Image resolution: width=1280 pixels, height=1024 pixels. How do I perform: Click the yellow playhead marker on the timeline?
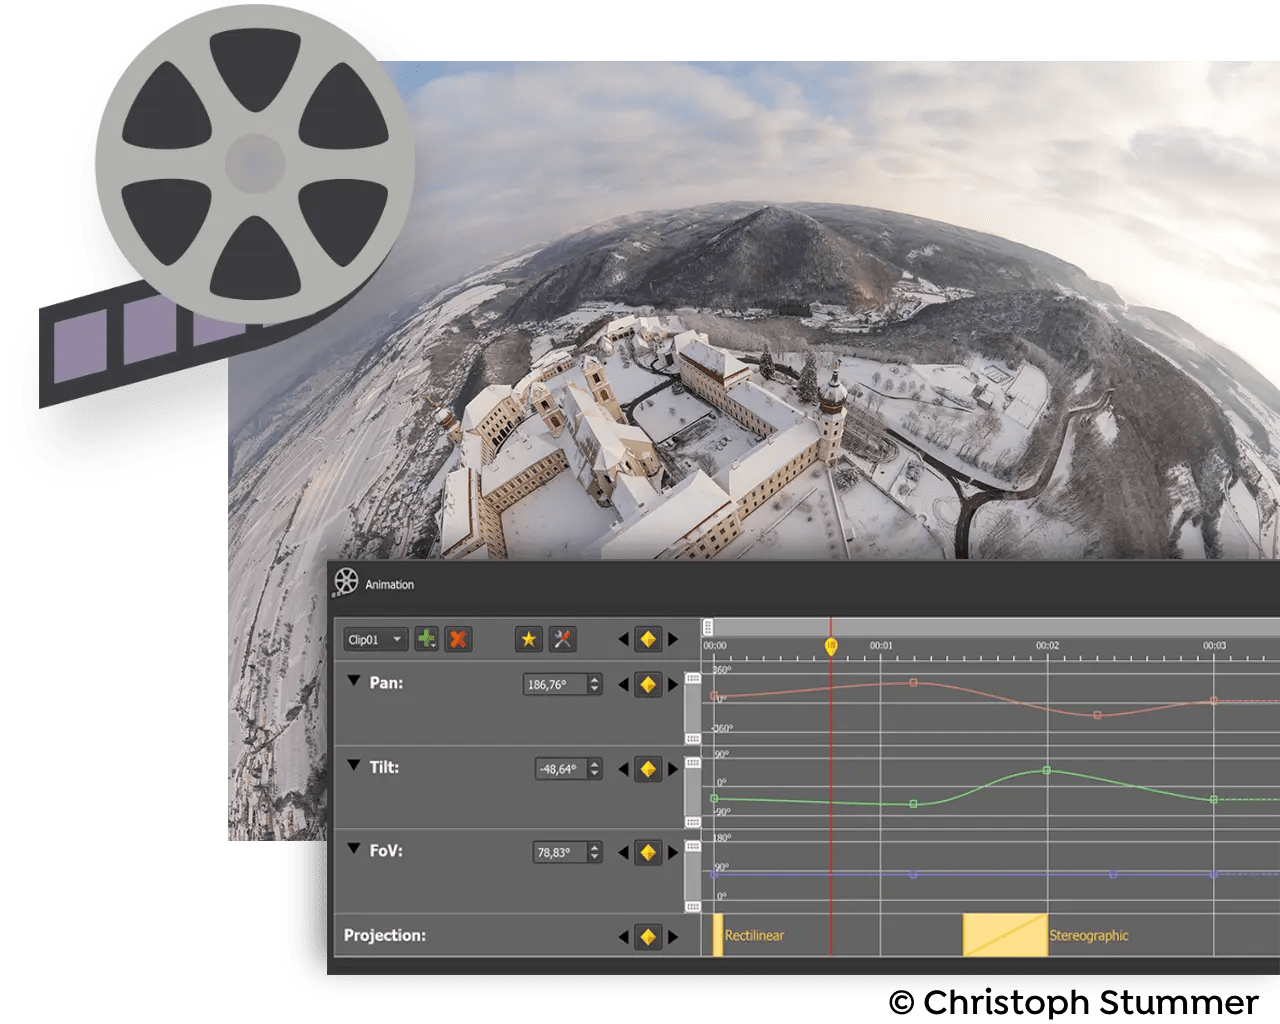pyautogui.click(x=833, y=645)
